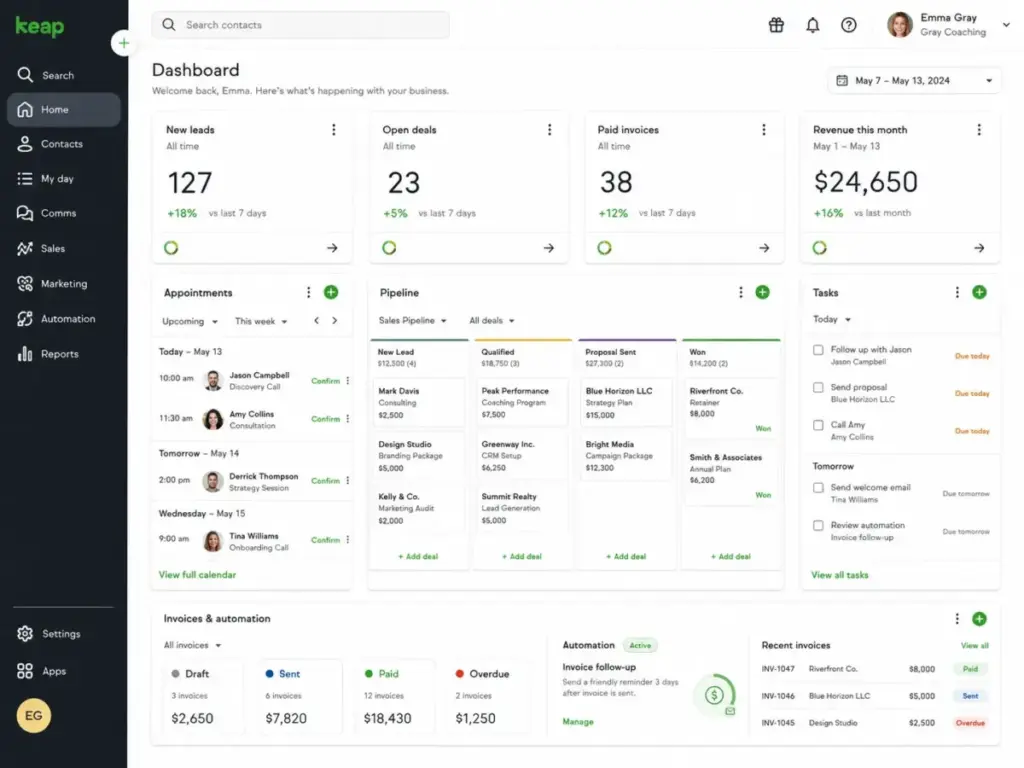Click View full calendar link

tap(197, 575)
